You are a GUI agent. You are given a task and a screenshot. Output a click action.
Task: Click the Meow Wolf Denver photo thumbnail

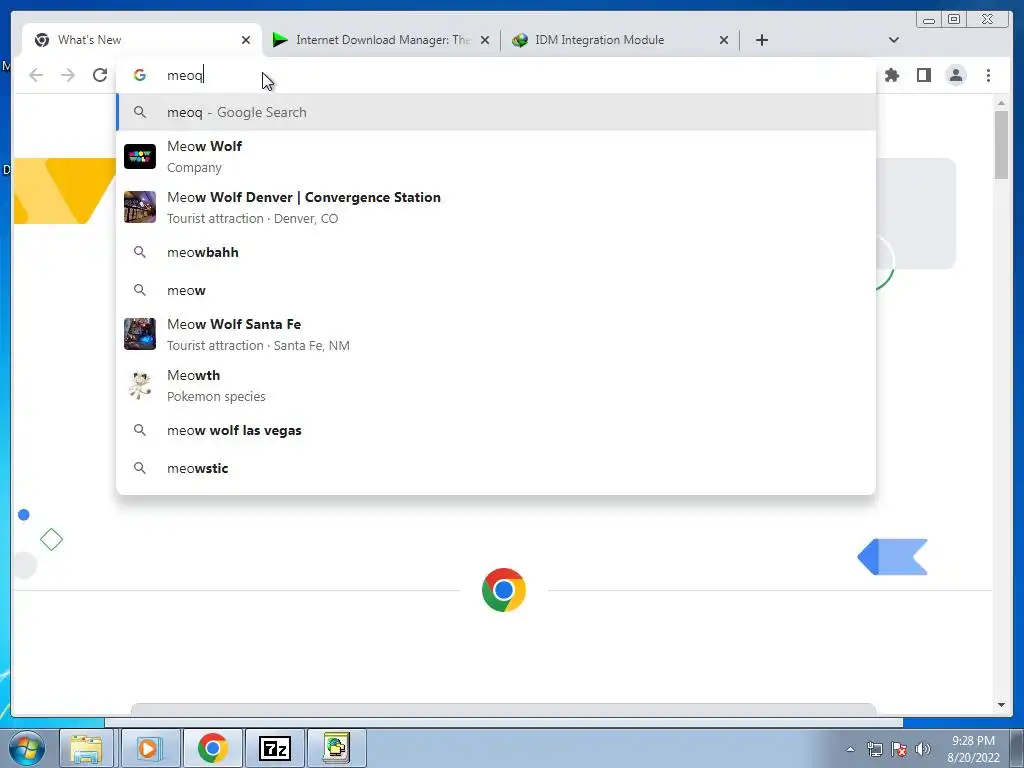point(140,207)
